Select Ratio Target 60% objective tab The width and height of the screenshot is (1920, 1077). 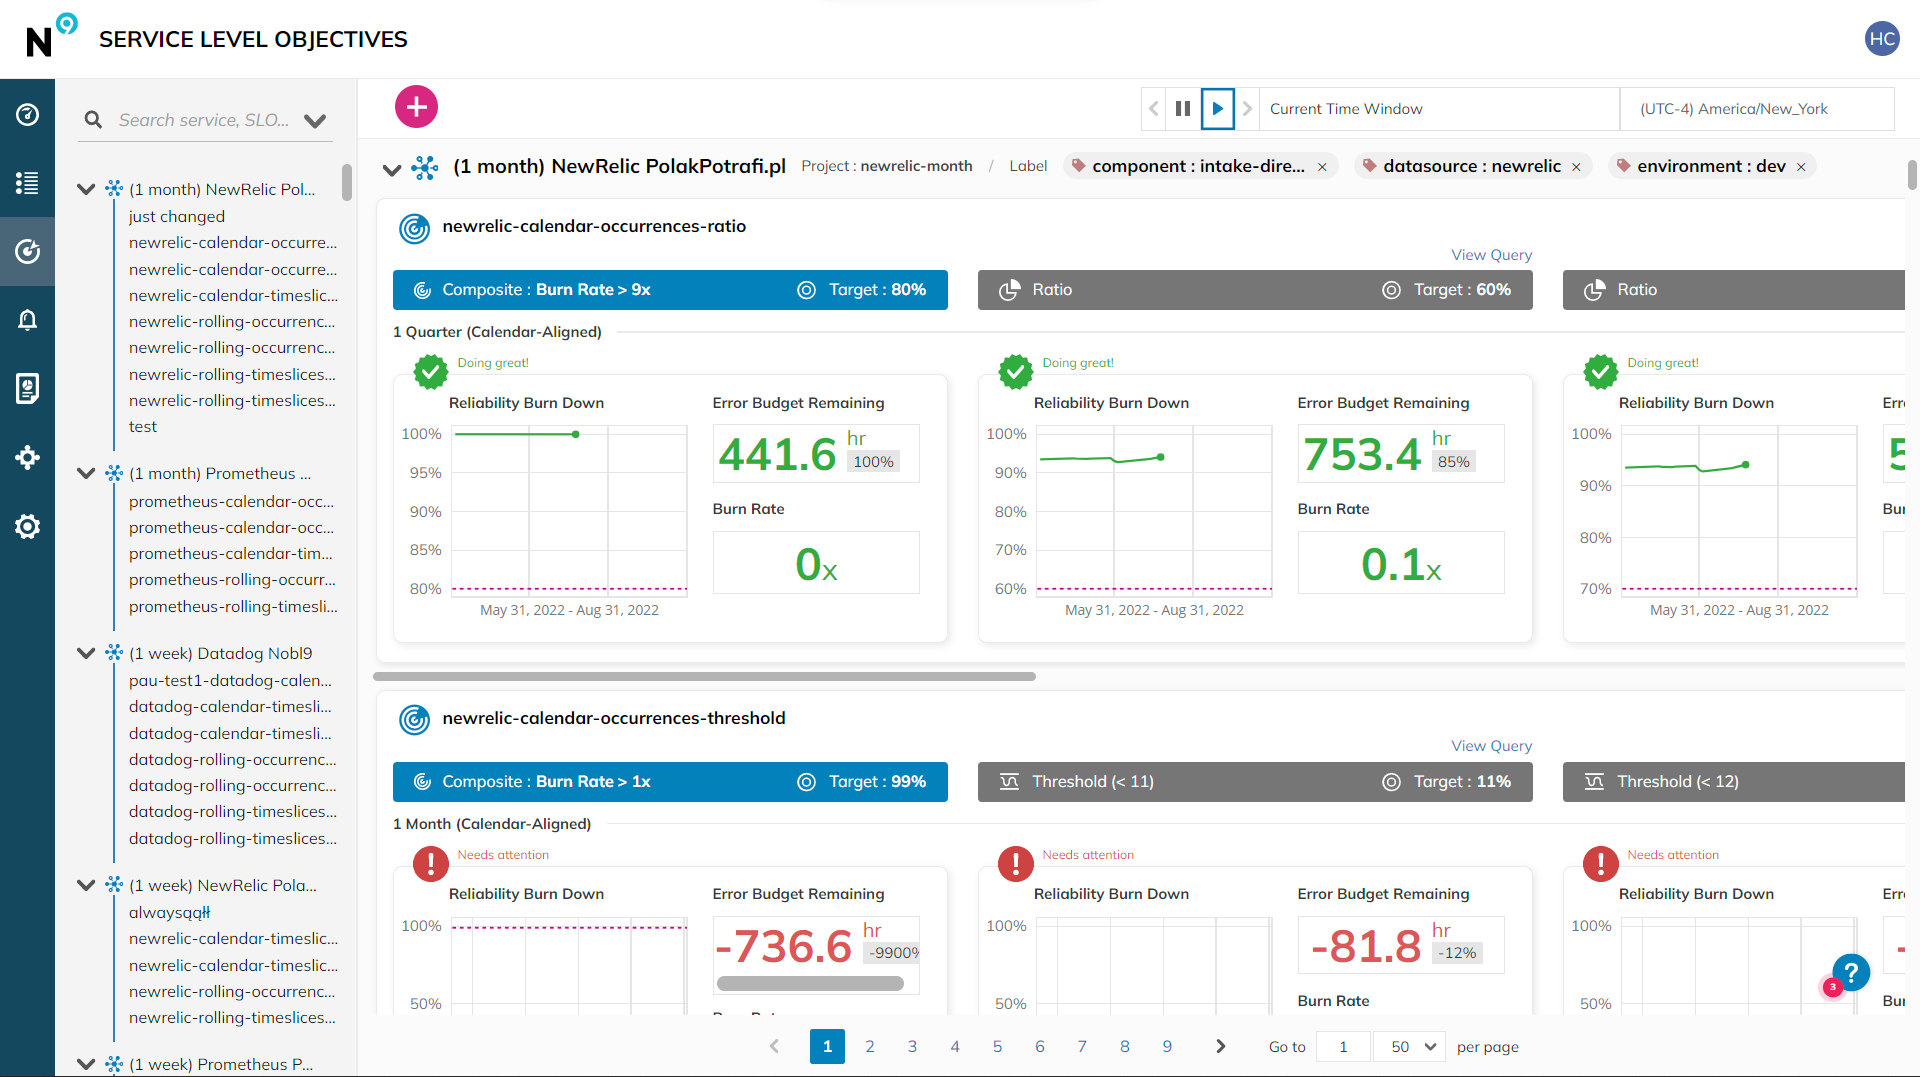1255,290
